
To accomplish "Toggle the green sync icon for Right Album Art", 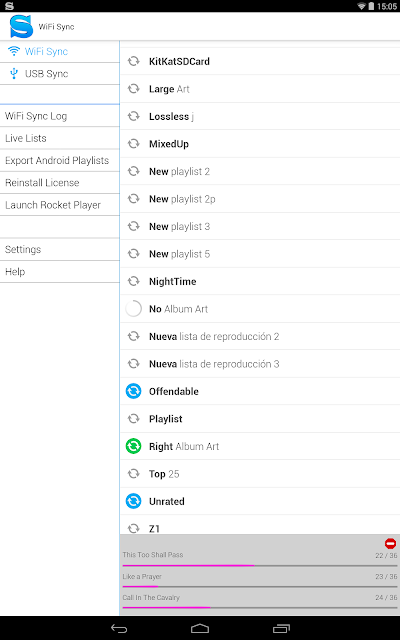I will tap(133, 447).
